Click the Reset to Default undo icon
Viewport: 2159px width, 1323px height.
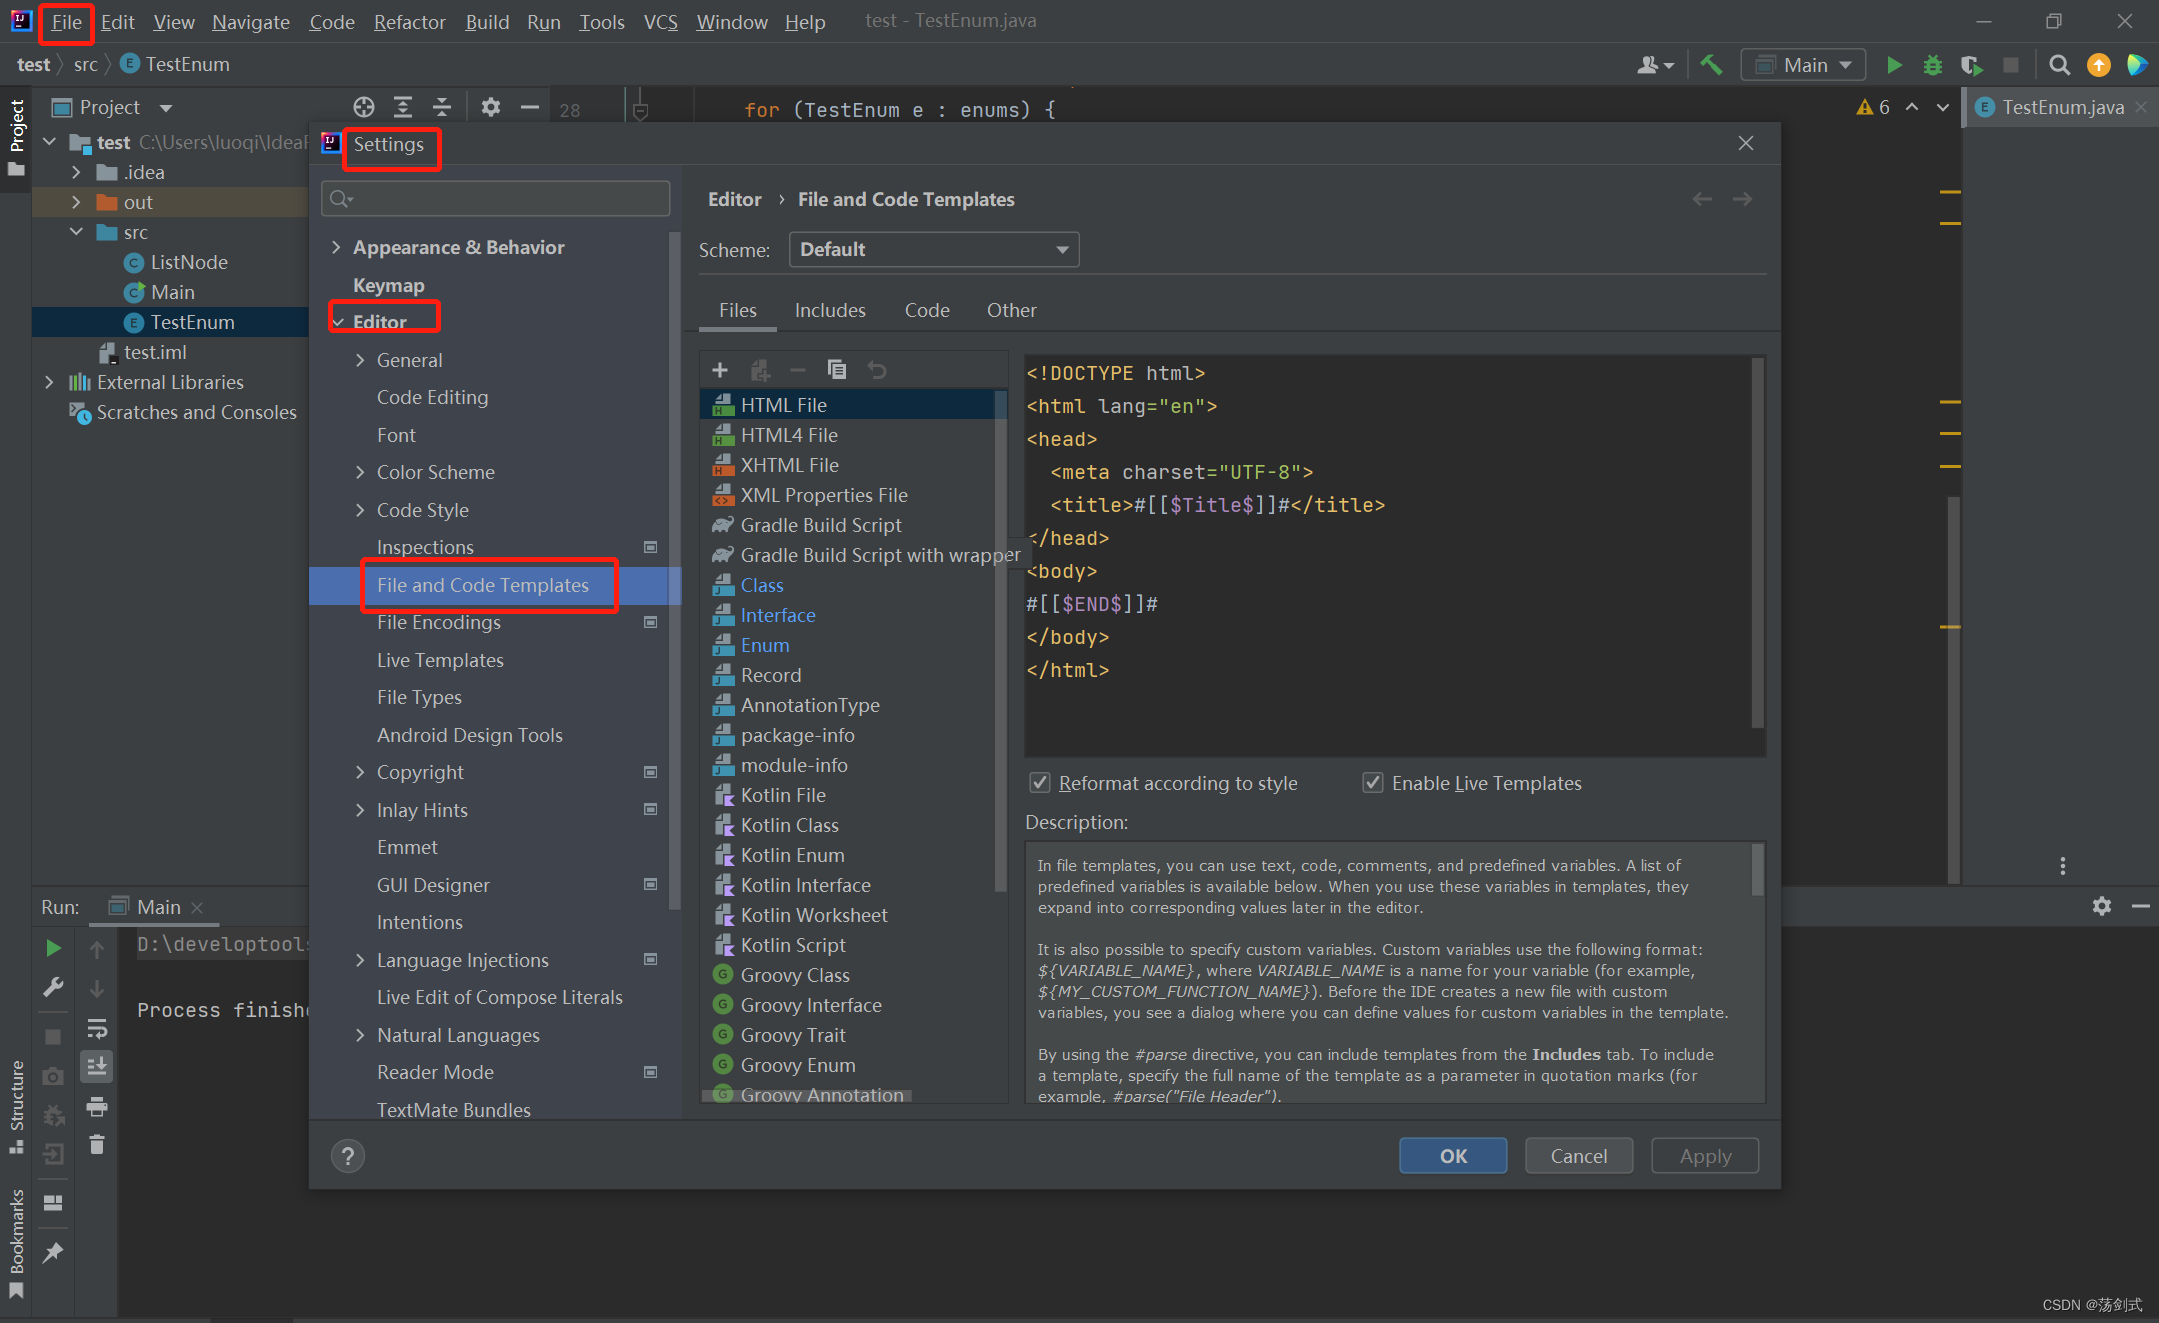(x=877, y=370)
